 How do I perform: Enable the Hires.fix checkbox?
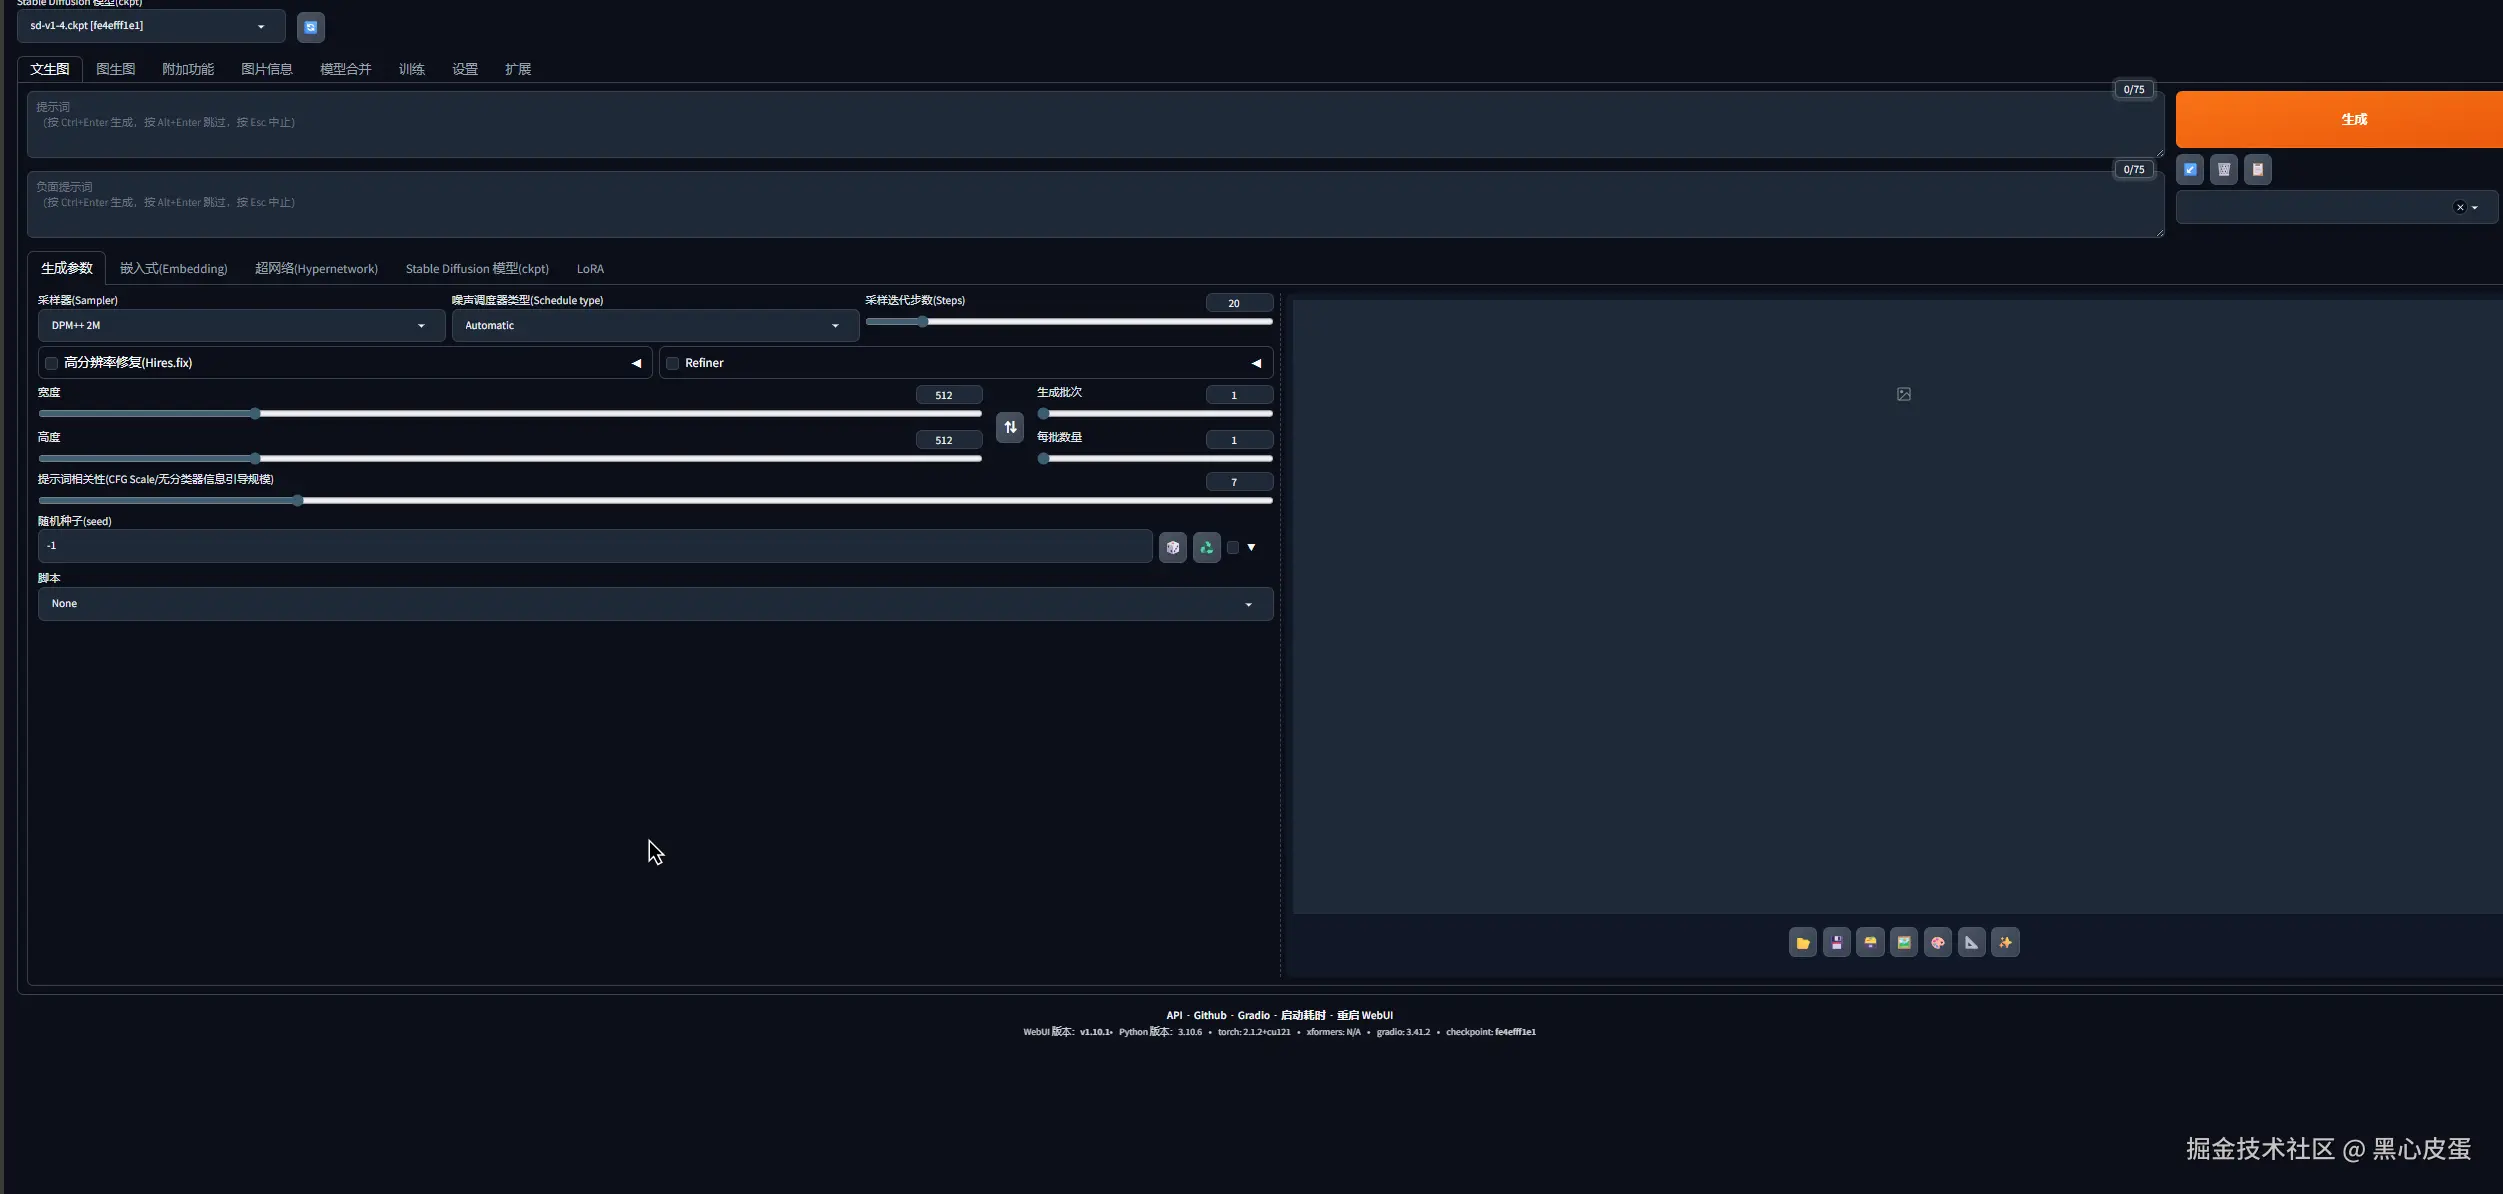(52, 363)
